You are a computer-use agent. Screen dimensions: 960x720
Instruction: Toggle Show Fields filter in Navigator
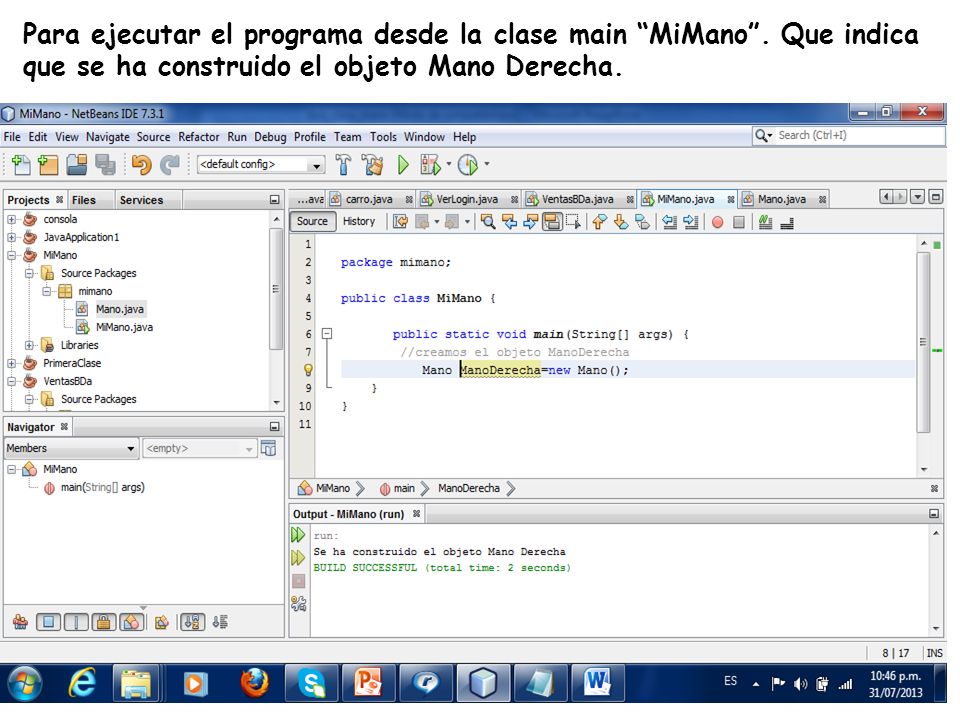(48, 623)
